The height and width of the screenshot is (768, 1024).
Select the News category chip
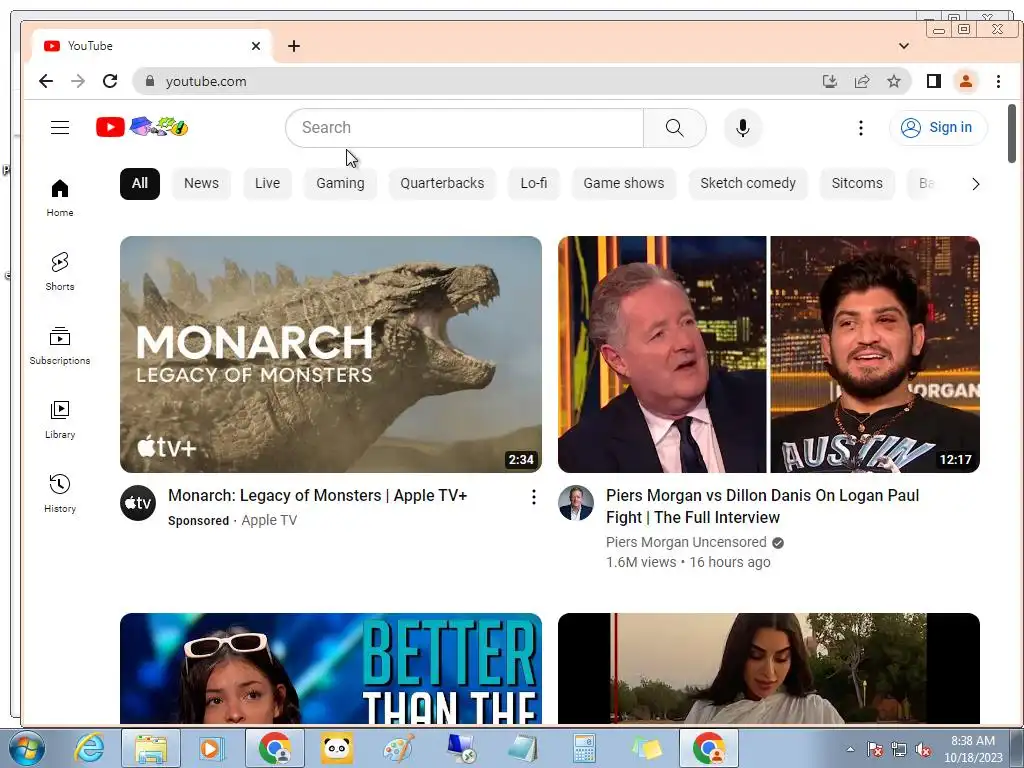click(201, 184)
